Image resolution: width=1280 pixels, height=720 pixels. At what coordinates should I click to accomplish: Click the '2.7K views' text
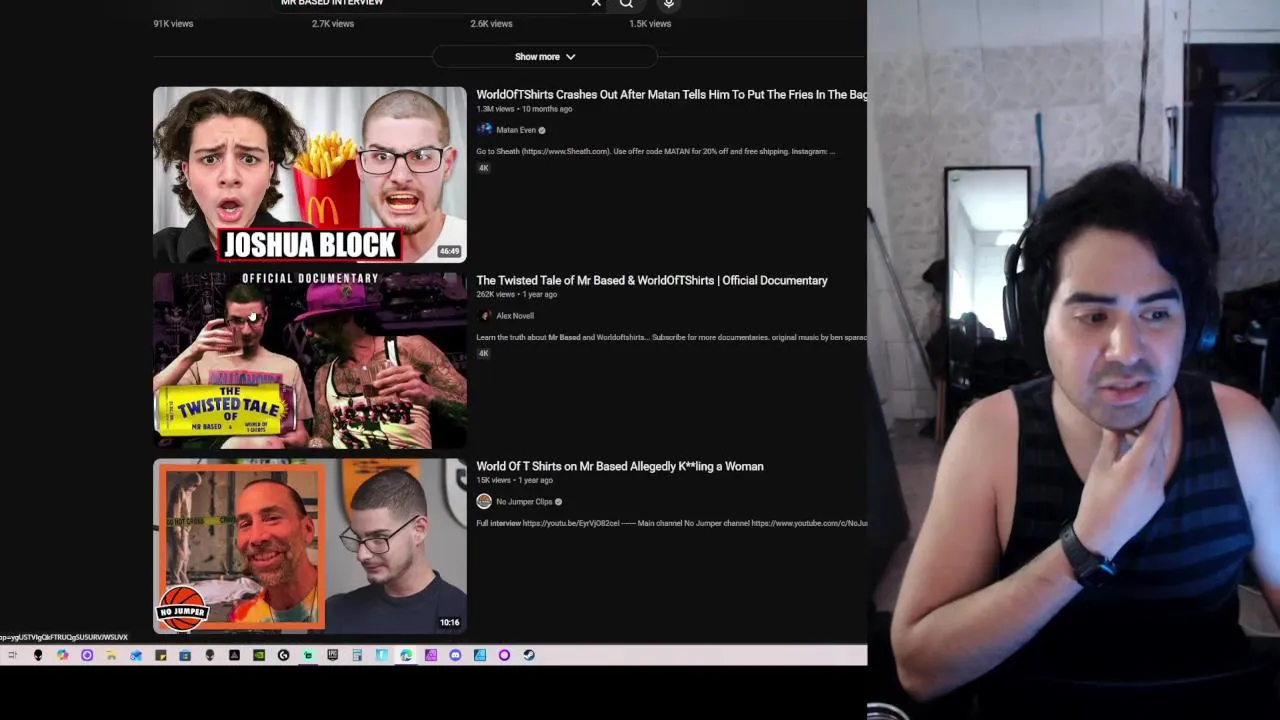click(333, 24)
